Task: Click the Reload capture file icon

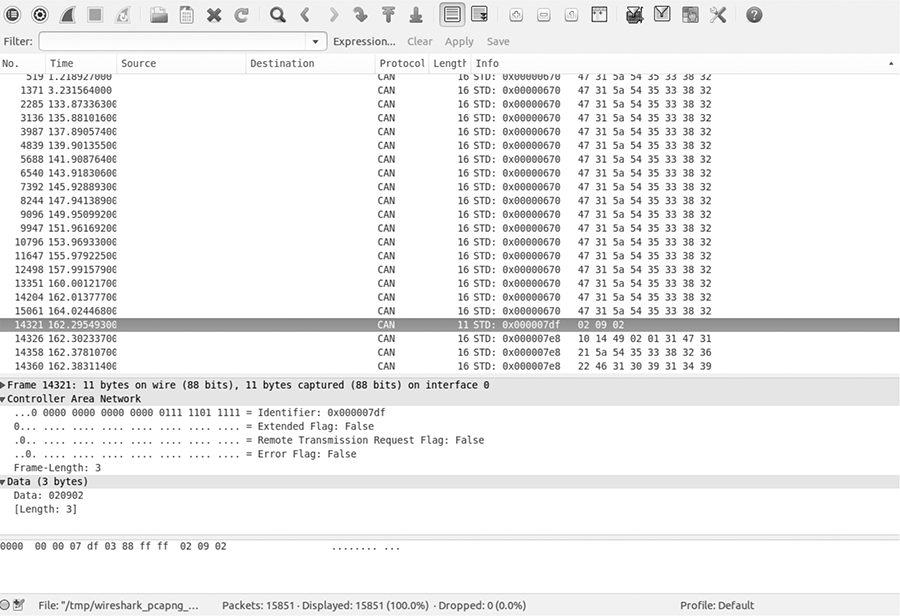Action: click(241, 15)
